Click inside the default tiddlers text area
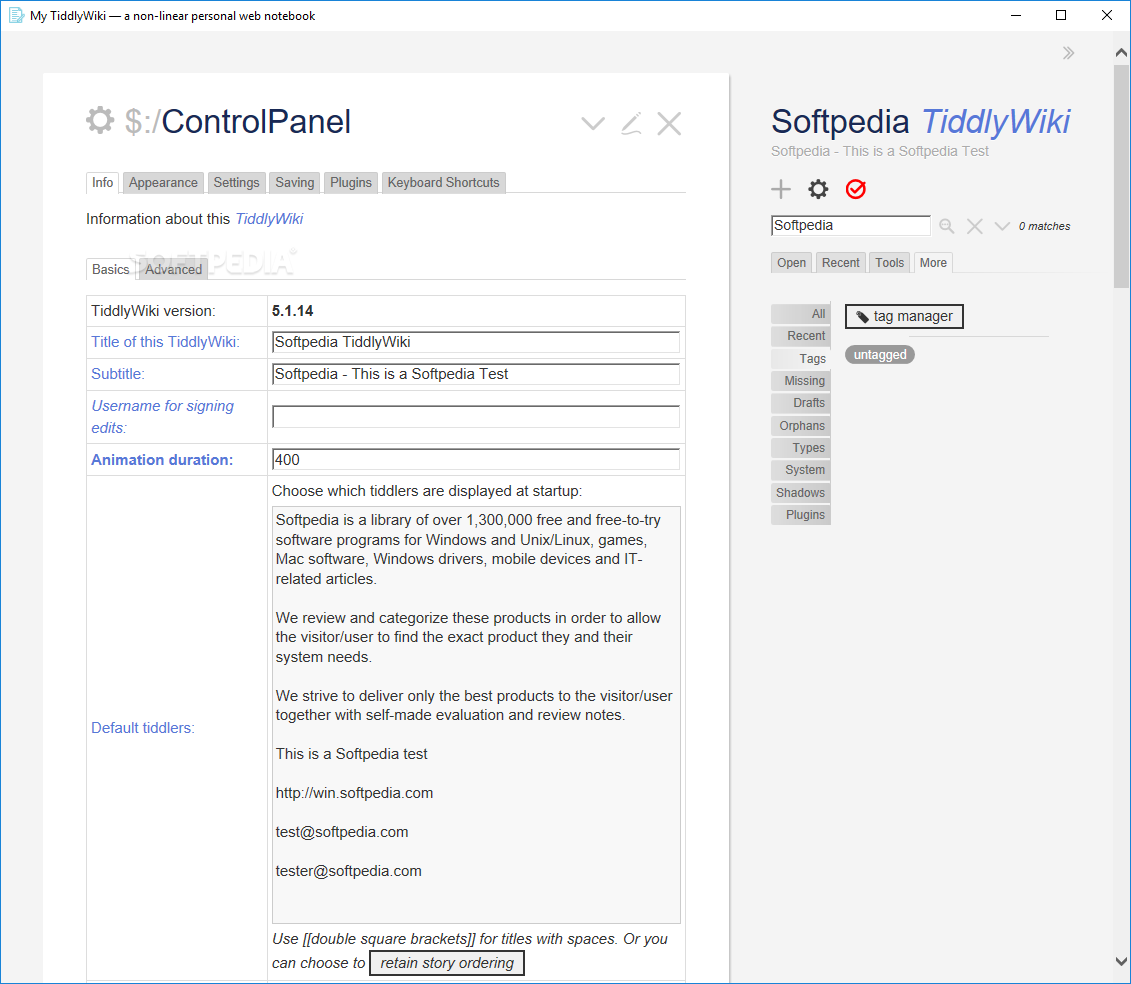This screenshot has height=984, width=1131. 476,715
